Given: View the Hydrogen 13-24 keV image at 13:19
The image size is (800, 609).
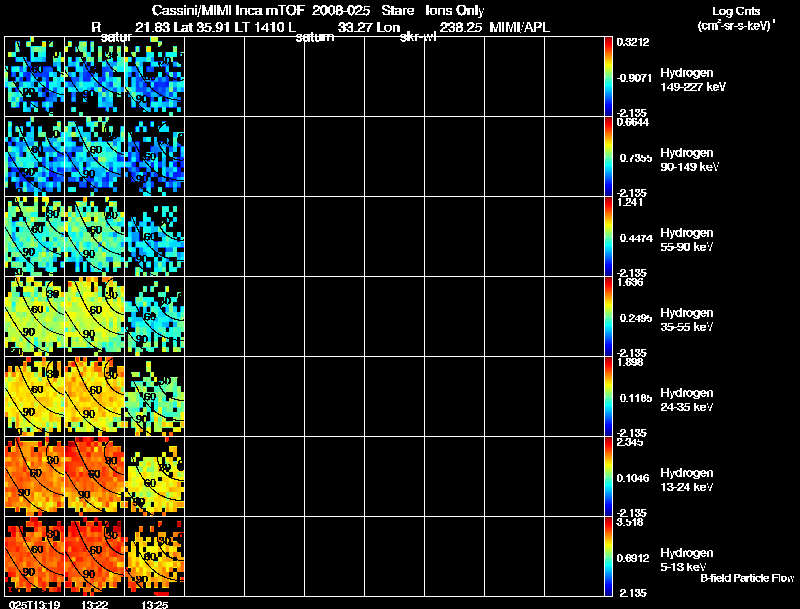Looking at the screenshot, I should pyautogui.click(x=35, y=477).
